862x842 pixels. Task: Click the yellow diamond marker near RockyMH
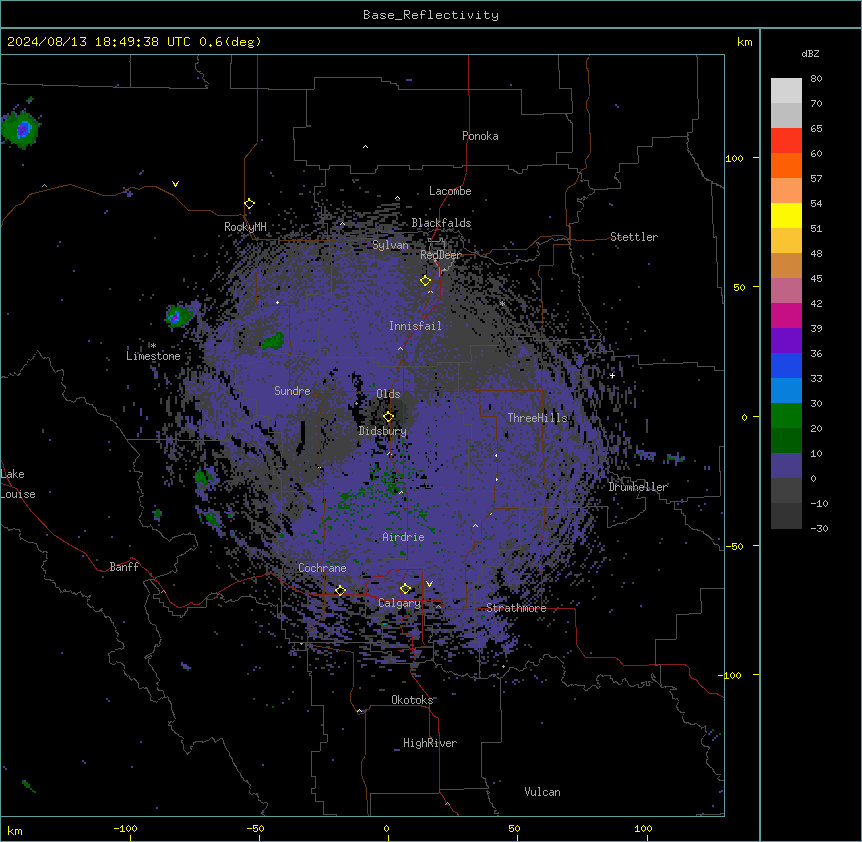click(x=250, y=204)
